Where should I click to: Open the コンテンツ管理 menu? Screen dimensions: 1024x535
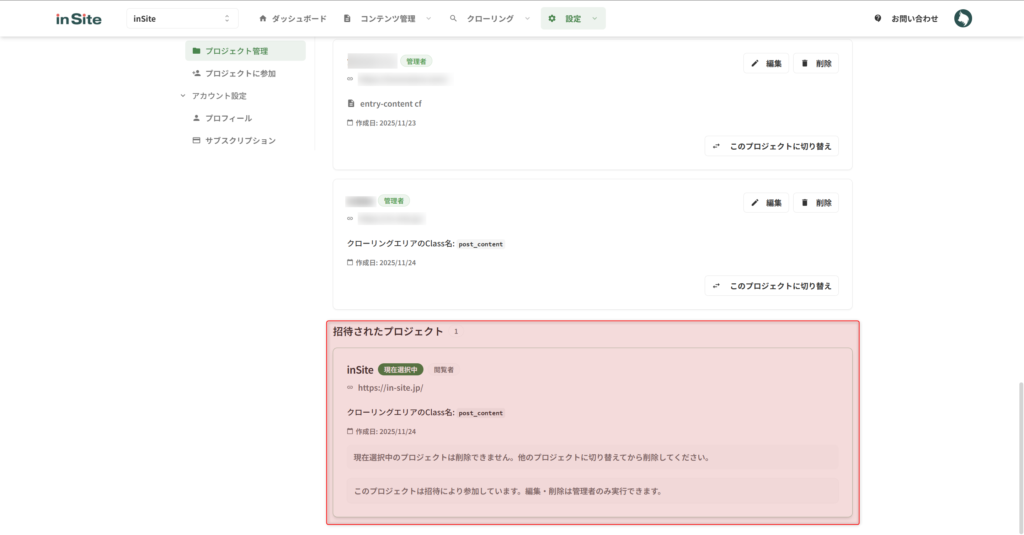coord(387,18)
